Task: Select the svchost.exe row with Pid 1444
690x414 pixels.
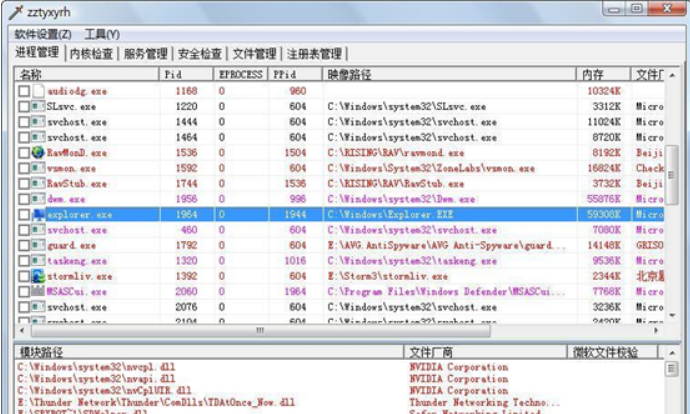Action: [339, 122]
